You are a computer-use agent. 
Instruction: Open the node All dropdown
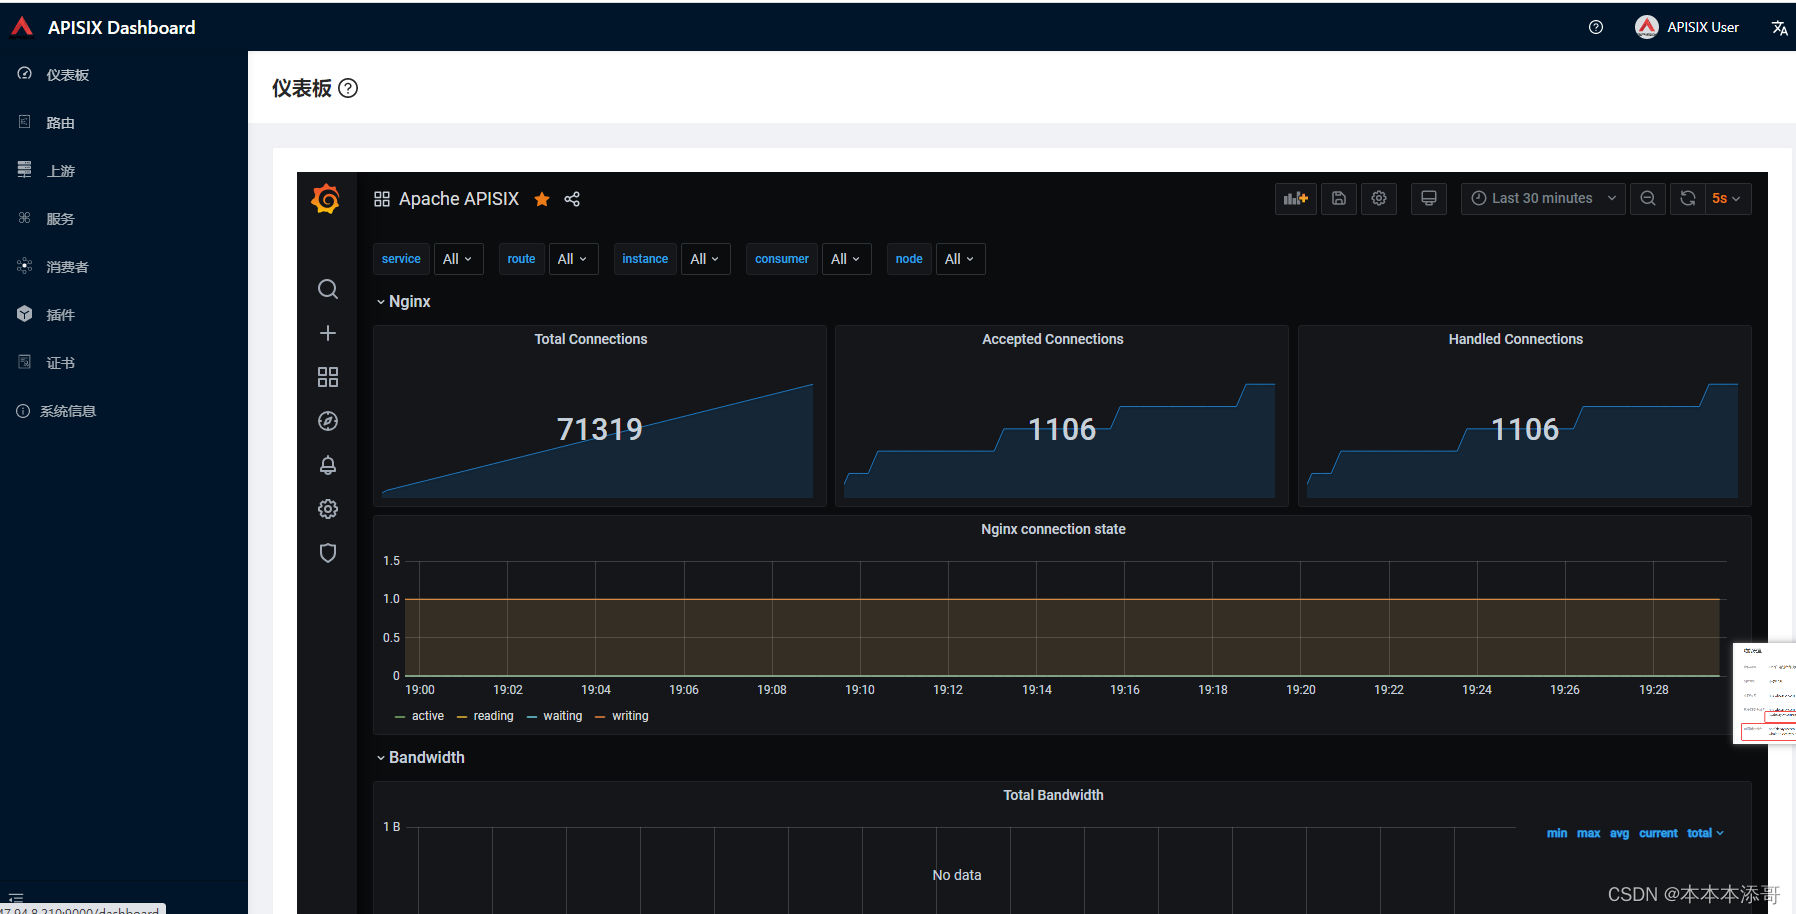point(960,259)
